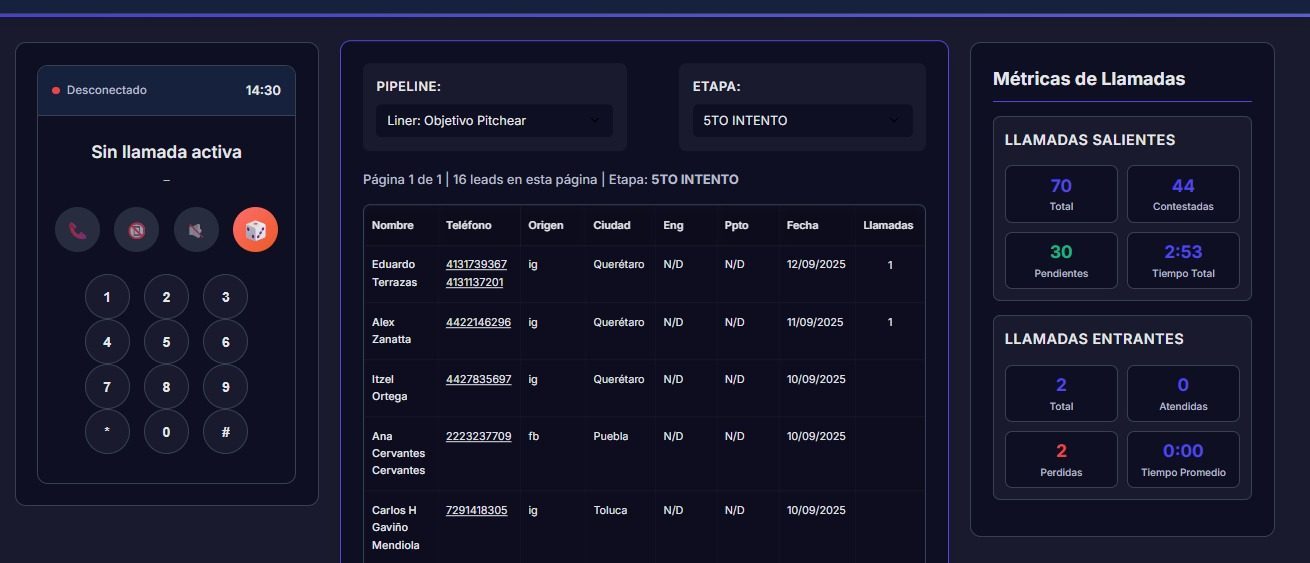
Task: Open the Etapa dropdown showing 5TO INTENTO
Action: (802, 121)
